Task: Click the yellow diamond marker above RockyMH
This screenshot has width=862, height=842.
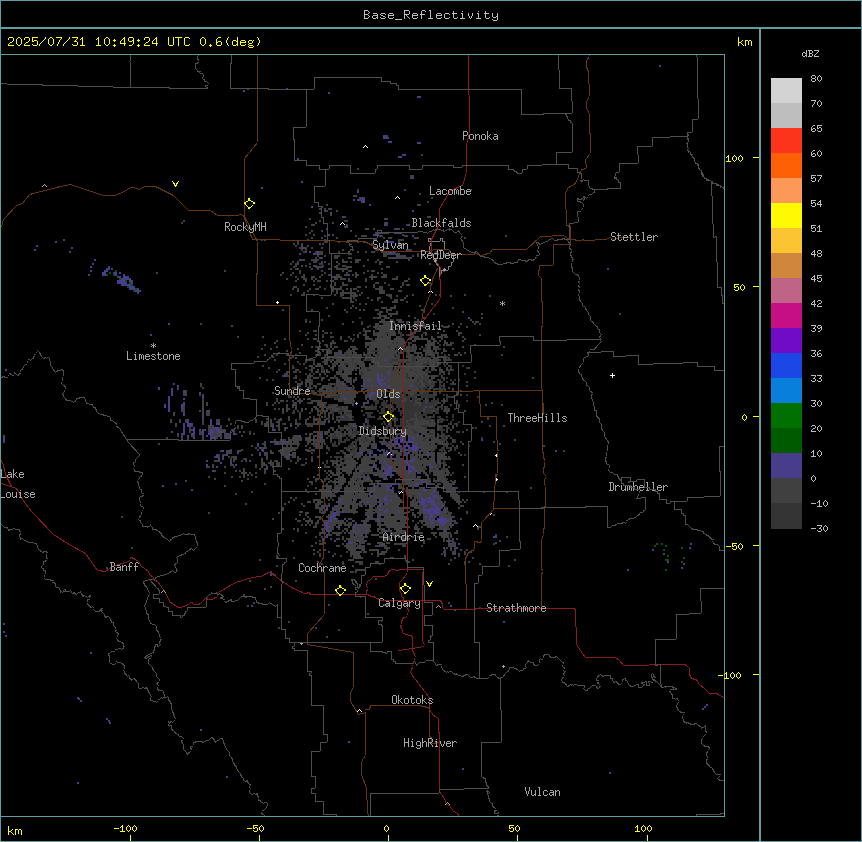Action: (x=249, y=204)
